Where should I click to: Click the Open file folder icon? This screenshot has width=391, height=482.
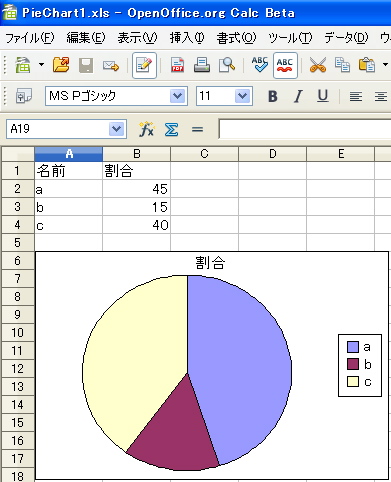[x=61, y=65]
